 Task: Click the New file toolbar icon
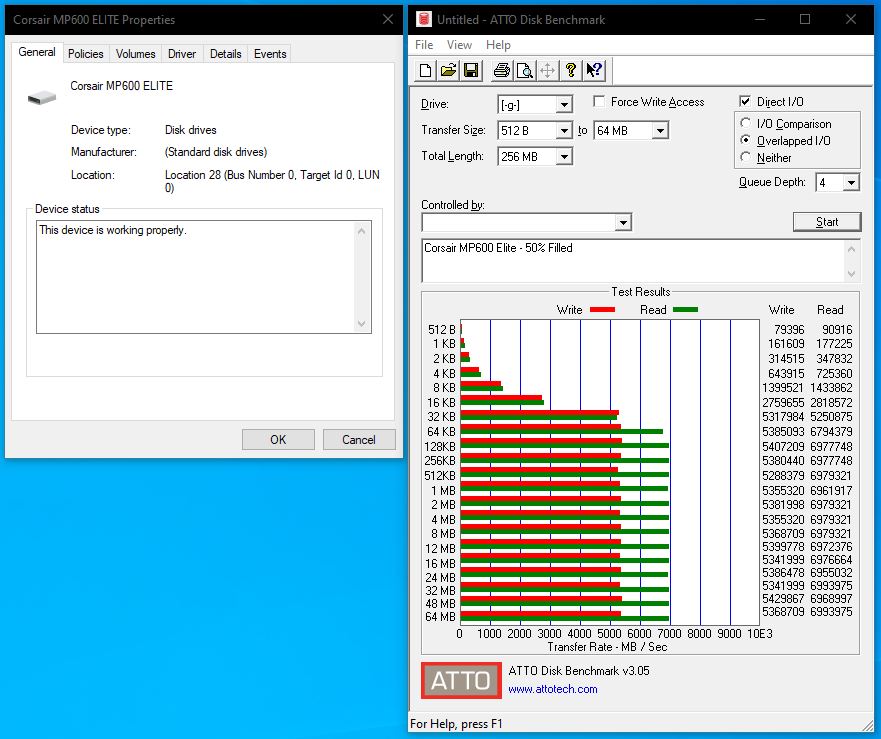[425, 70]
